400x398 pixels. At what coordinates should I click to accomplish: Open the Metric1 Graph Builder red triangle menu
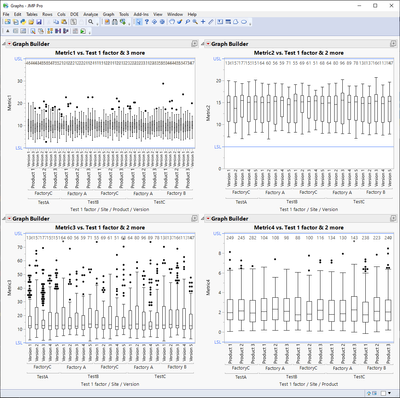(9, 44)
